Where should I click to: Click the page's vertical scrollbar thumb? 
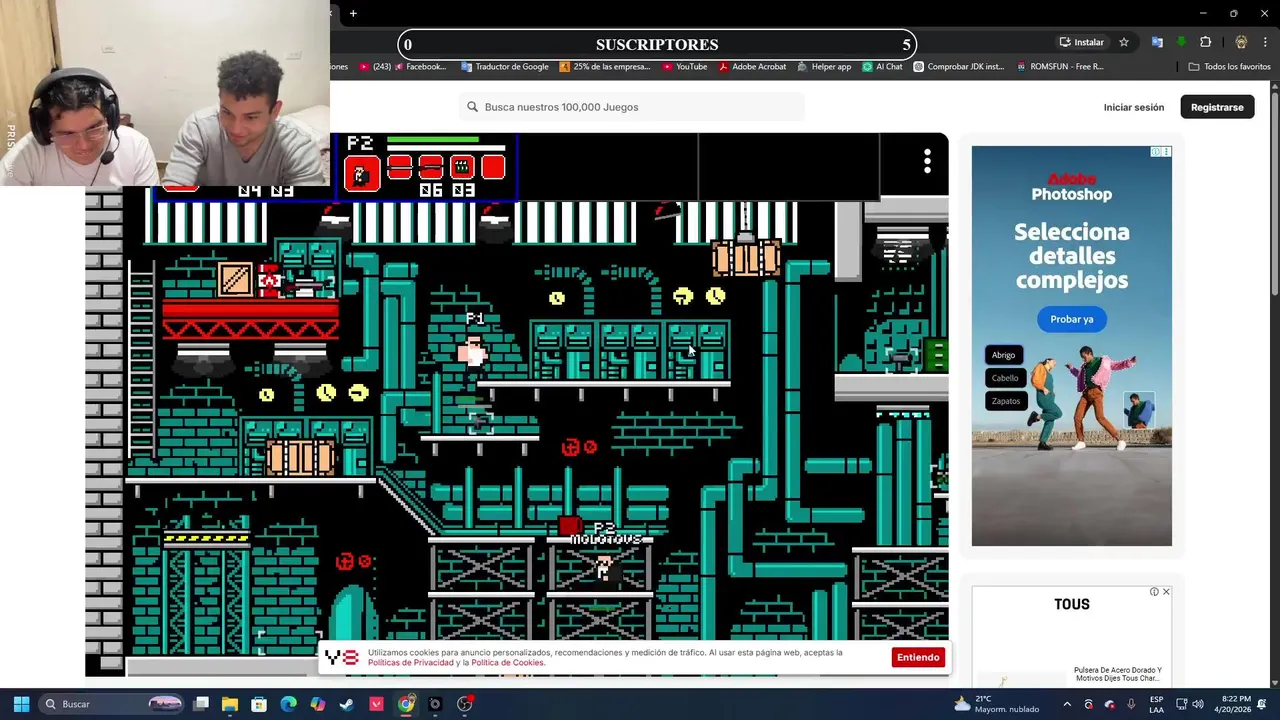(1275, 195)
